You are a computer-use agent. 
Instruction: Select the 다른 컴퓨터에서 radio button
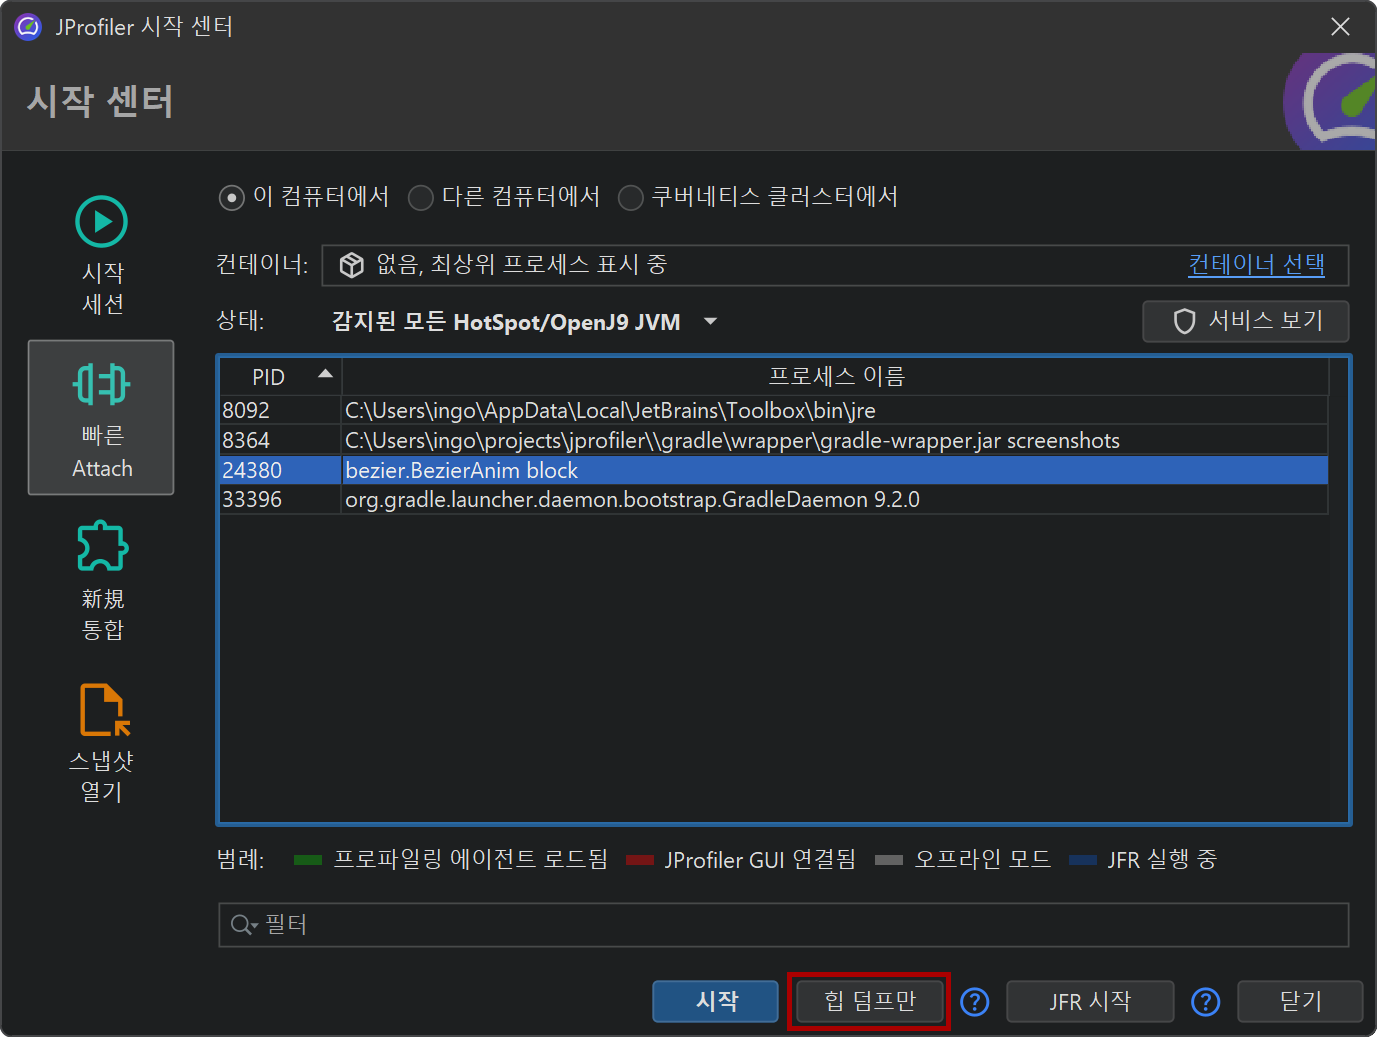coord(421,198)
